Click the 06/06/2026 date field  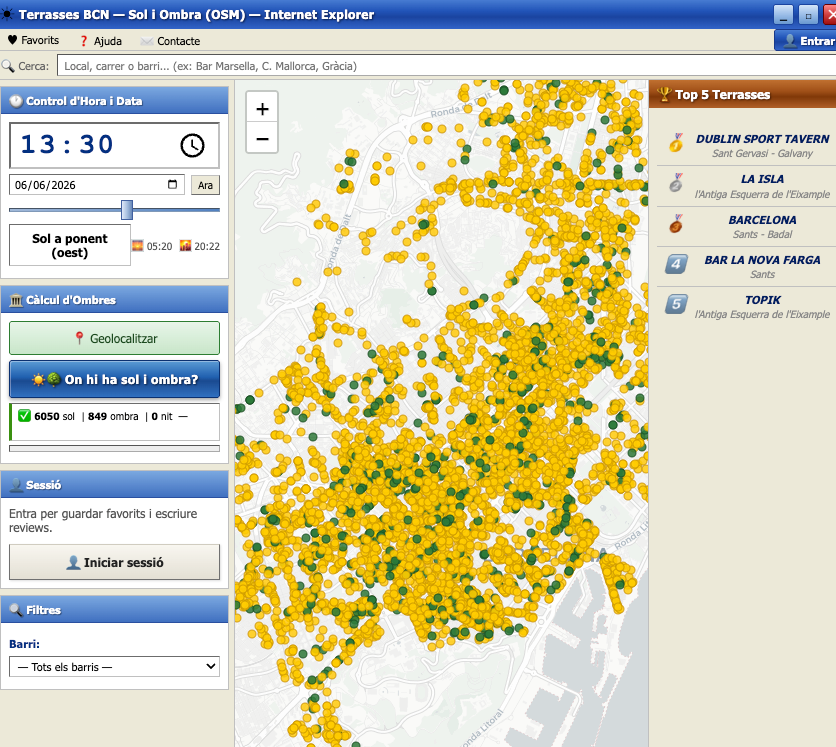click(97, 185)
